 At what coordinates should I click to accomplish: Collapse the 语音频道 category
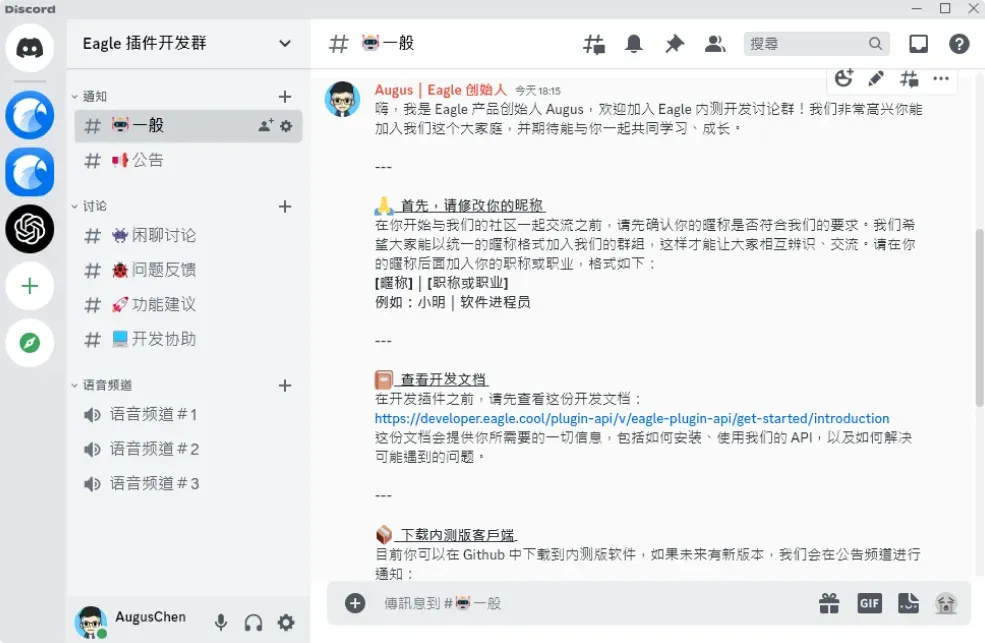[x=101, y=385]
